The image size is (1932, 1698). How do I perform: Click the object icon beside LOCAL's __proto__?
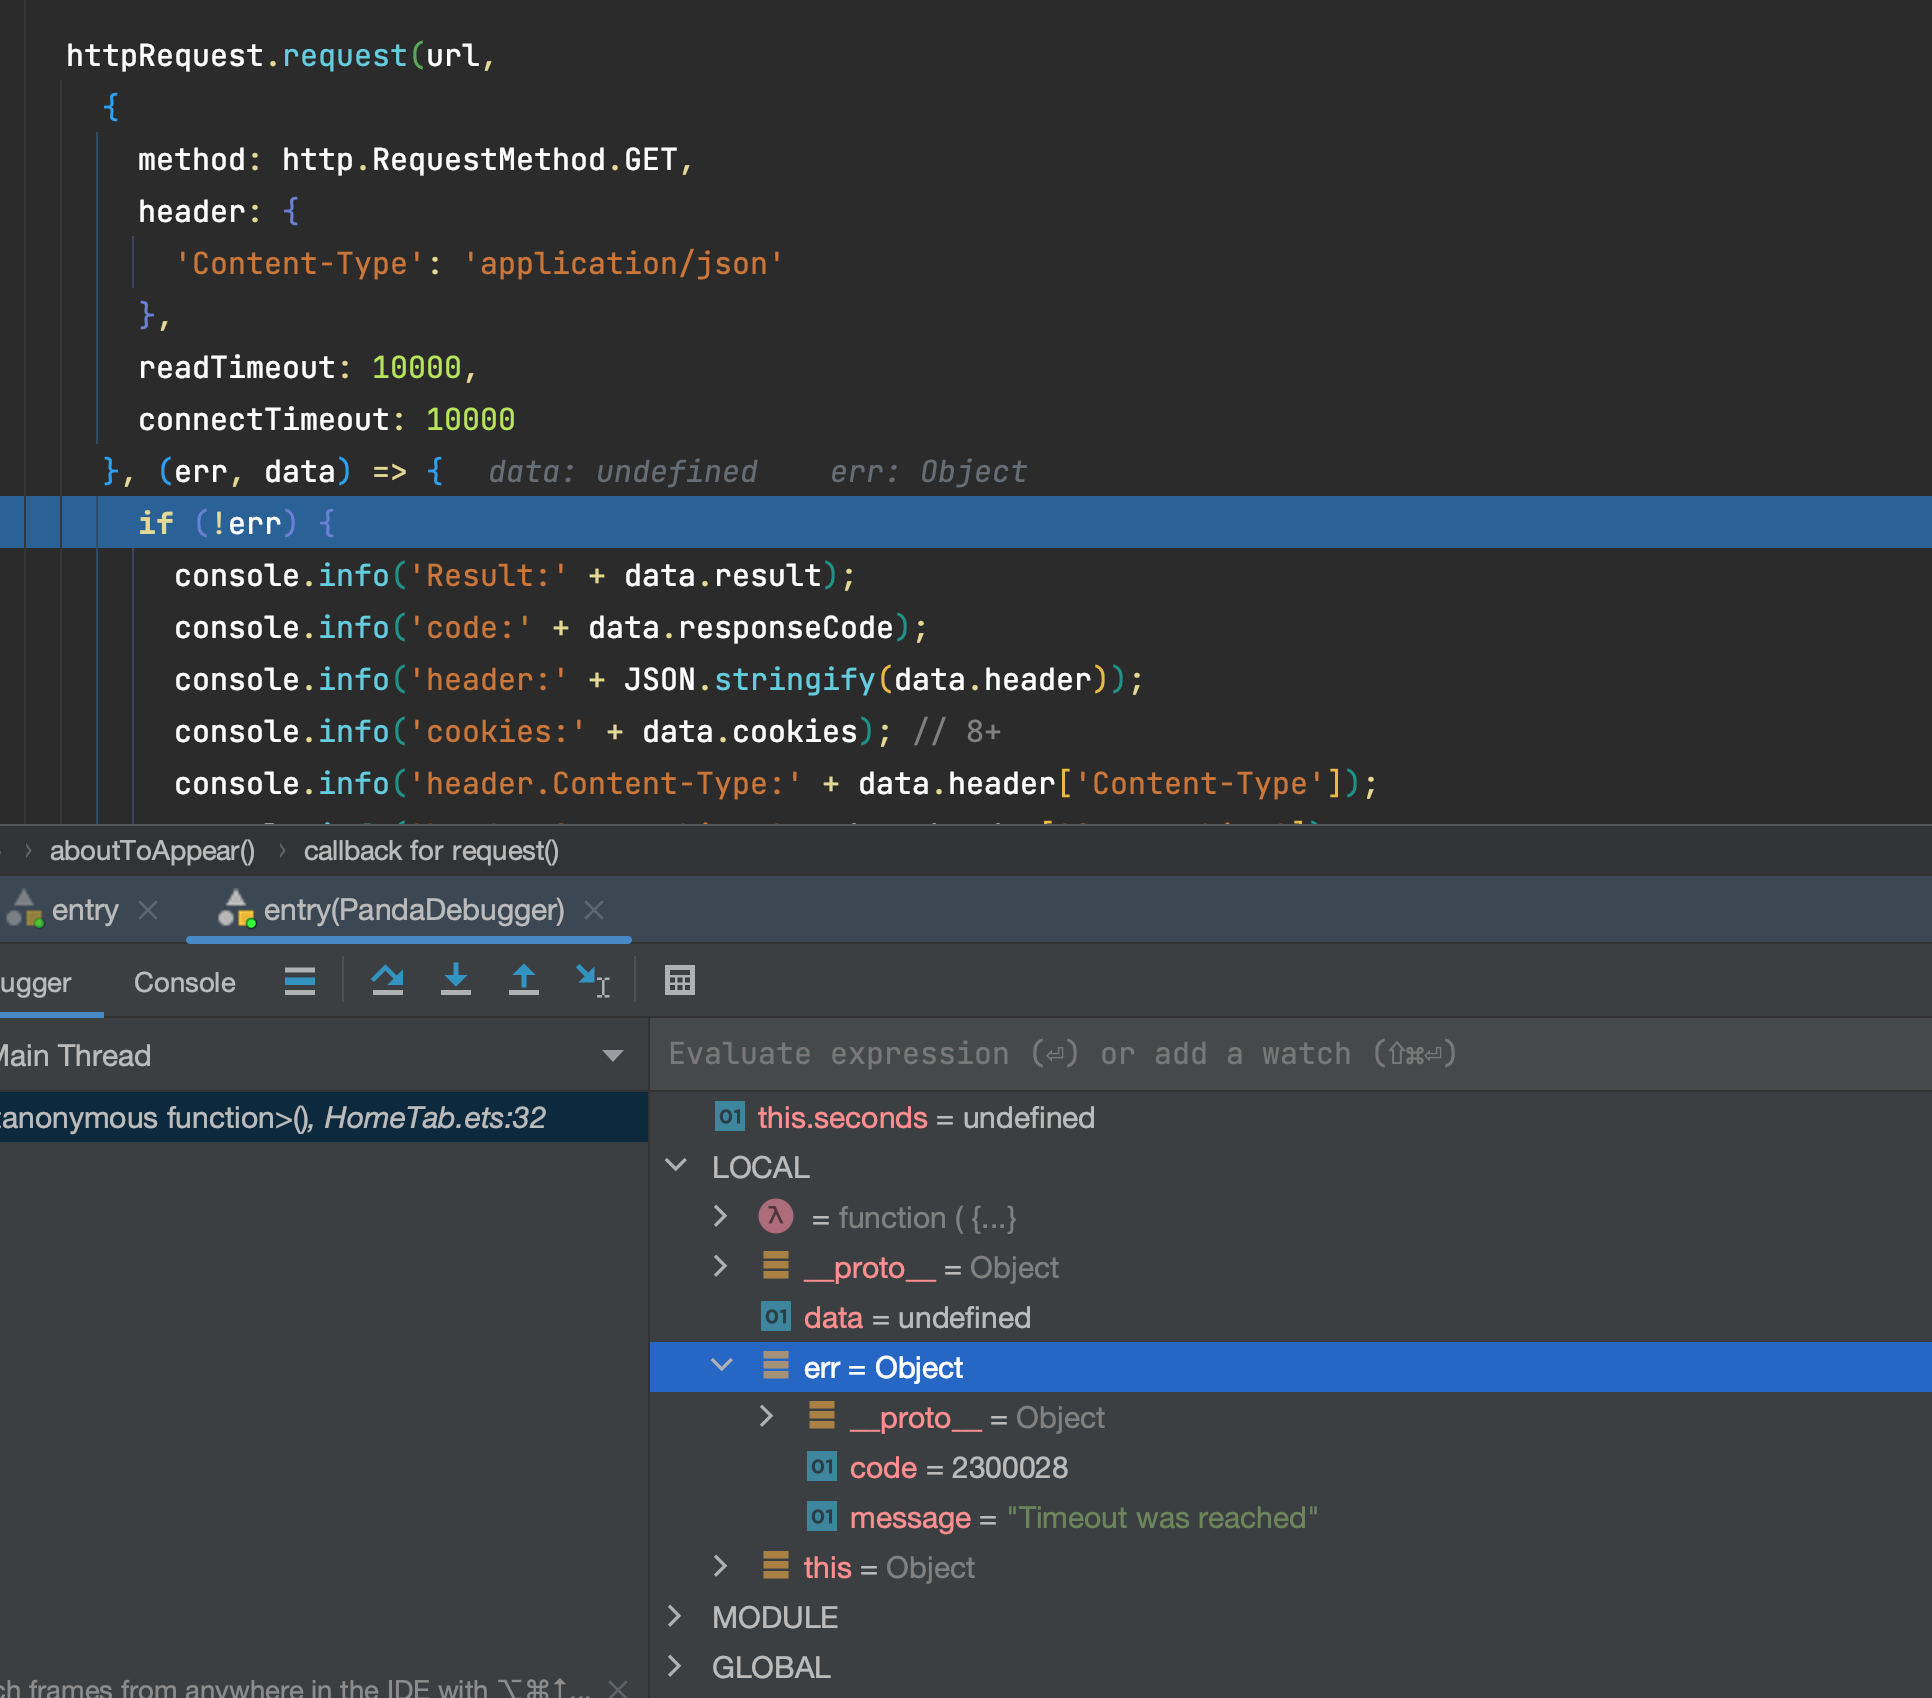(x=776, y=1266)
